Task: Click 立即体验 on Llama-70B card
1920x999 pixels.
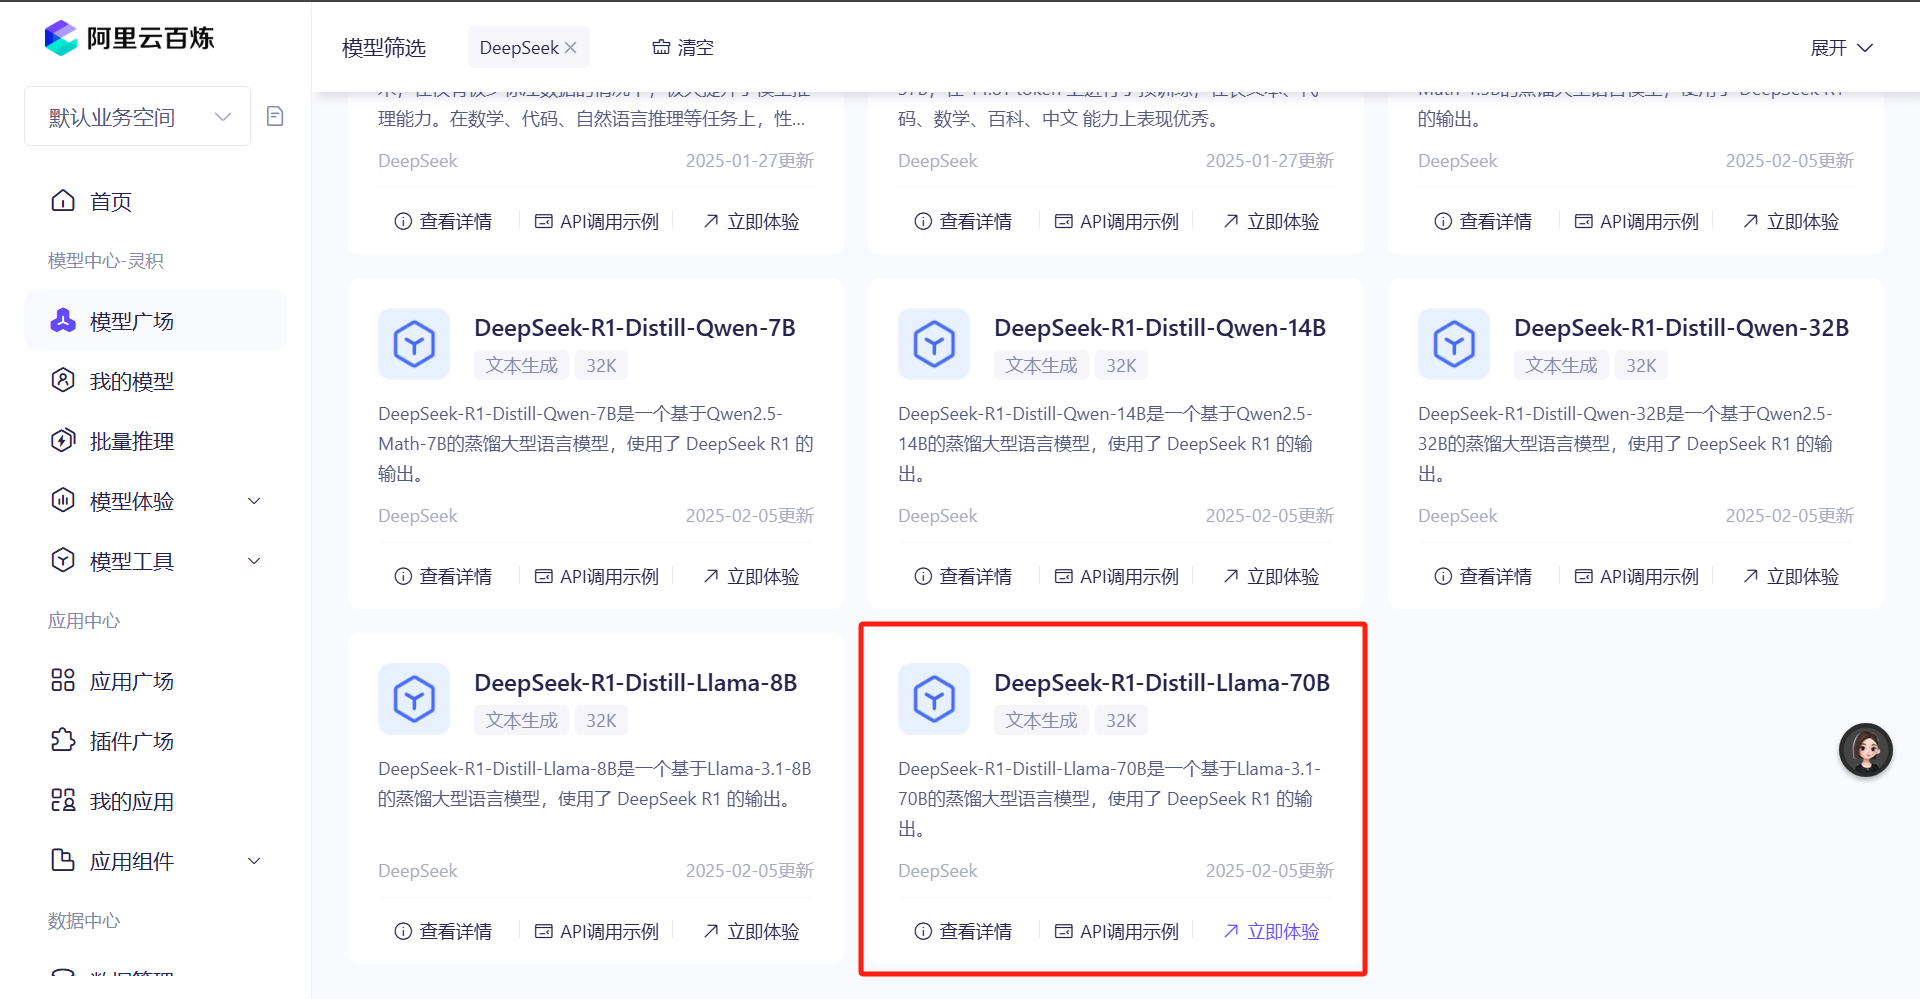Action: click(x=1271, y=931)
